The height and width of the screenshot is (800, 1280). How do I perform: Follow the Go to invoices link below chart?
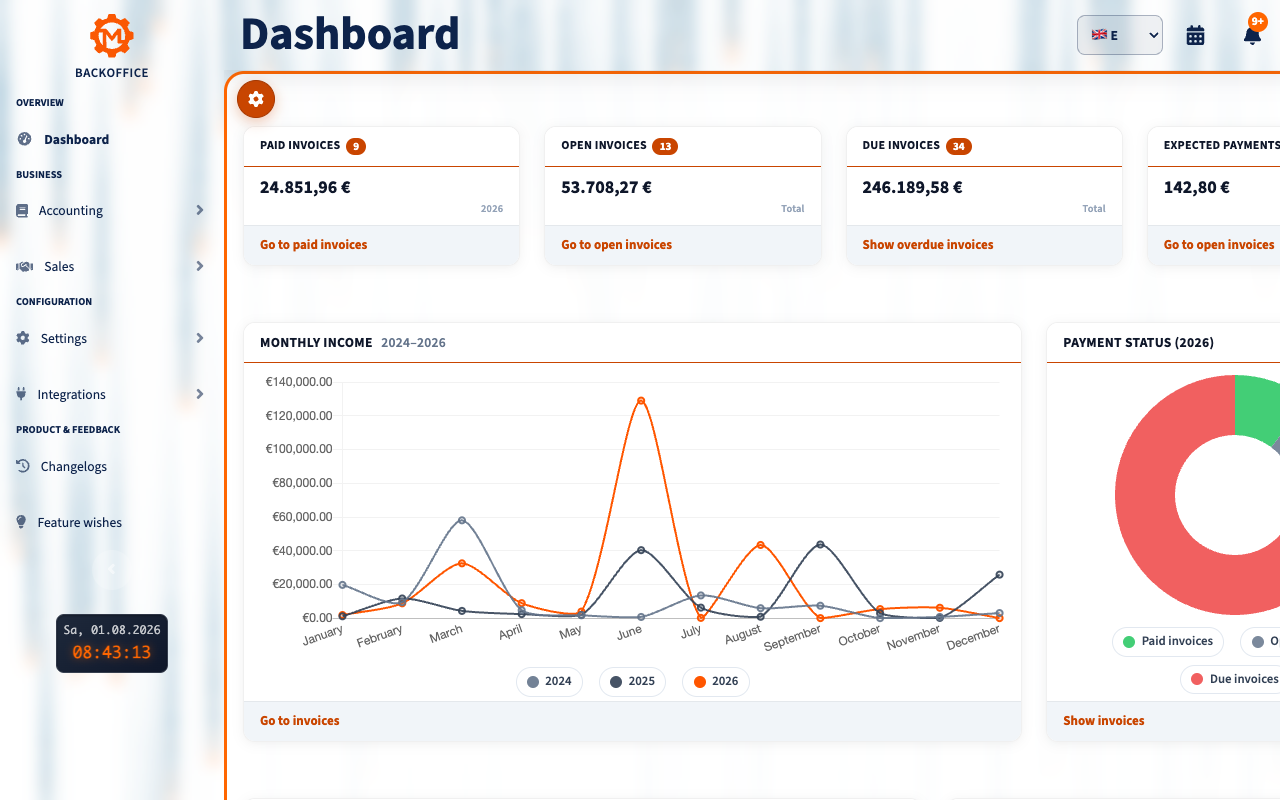(x=300, y=721)
